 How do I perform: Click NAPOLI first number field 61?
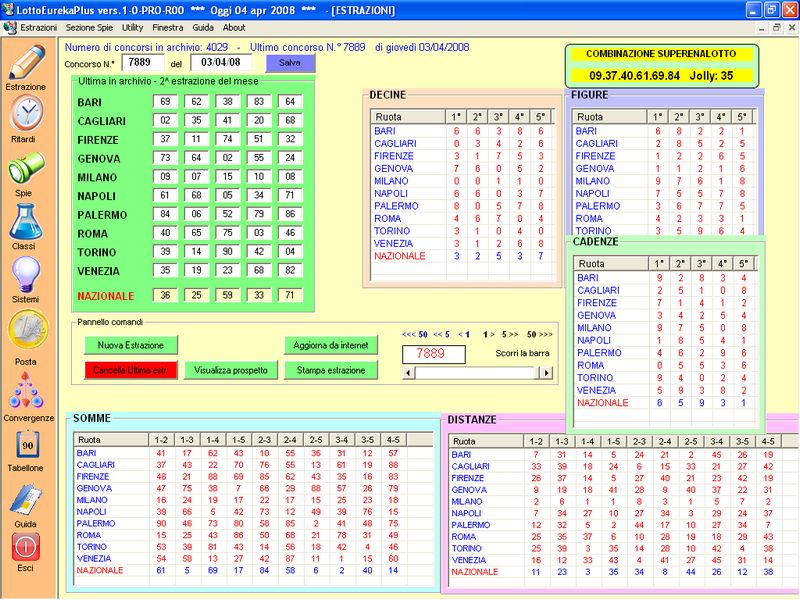[x=165, y=195]
